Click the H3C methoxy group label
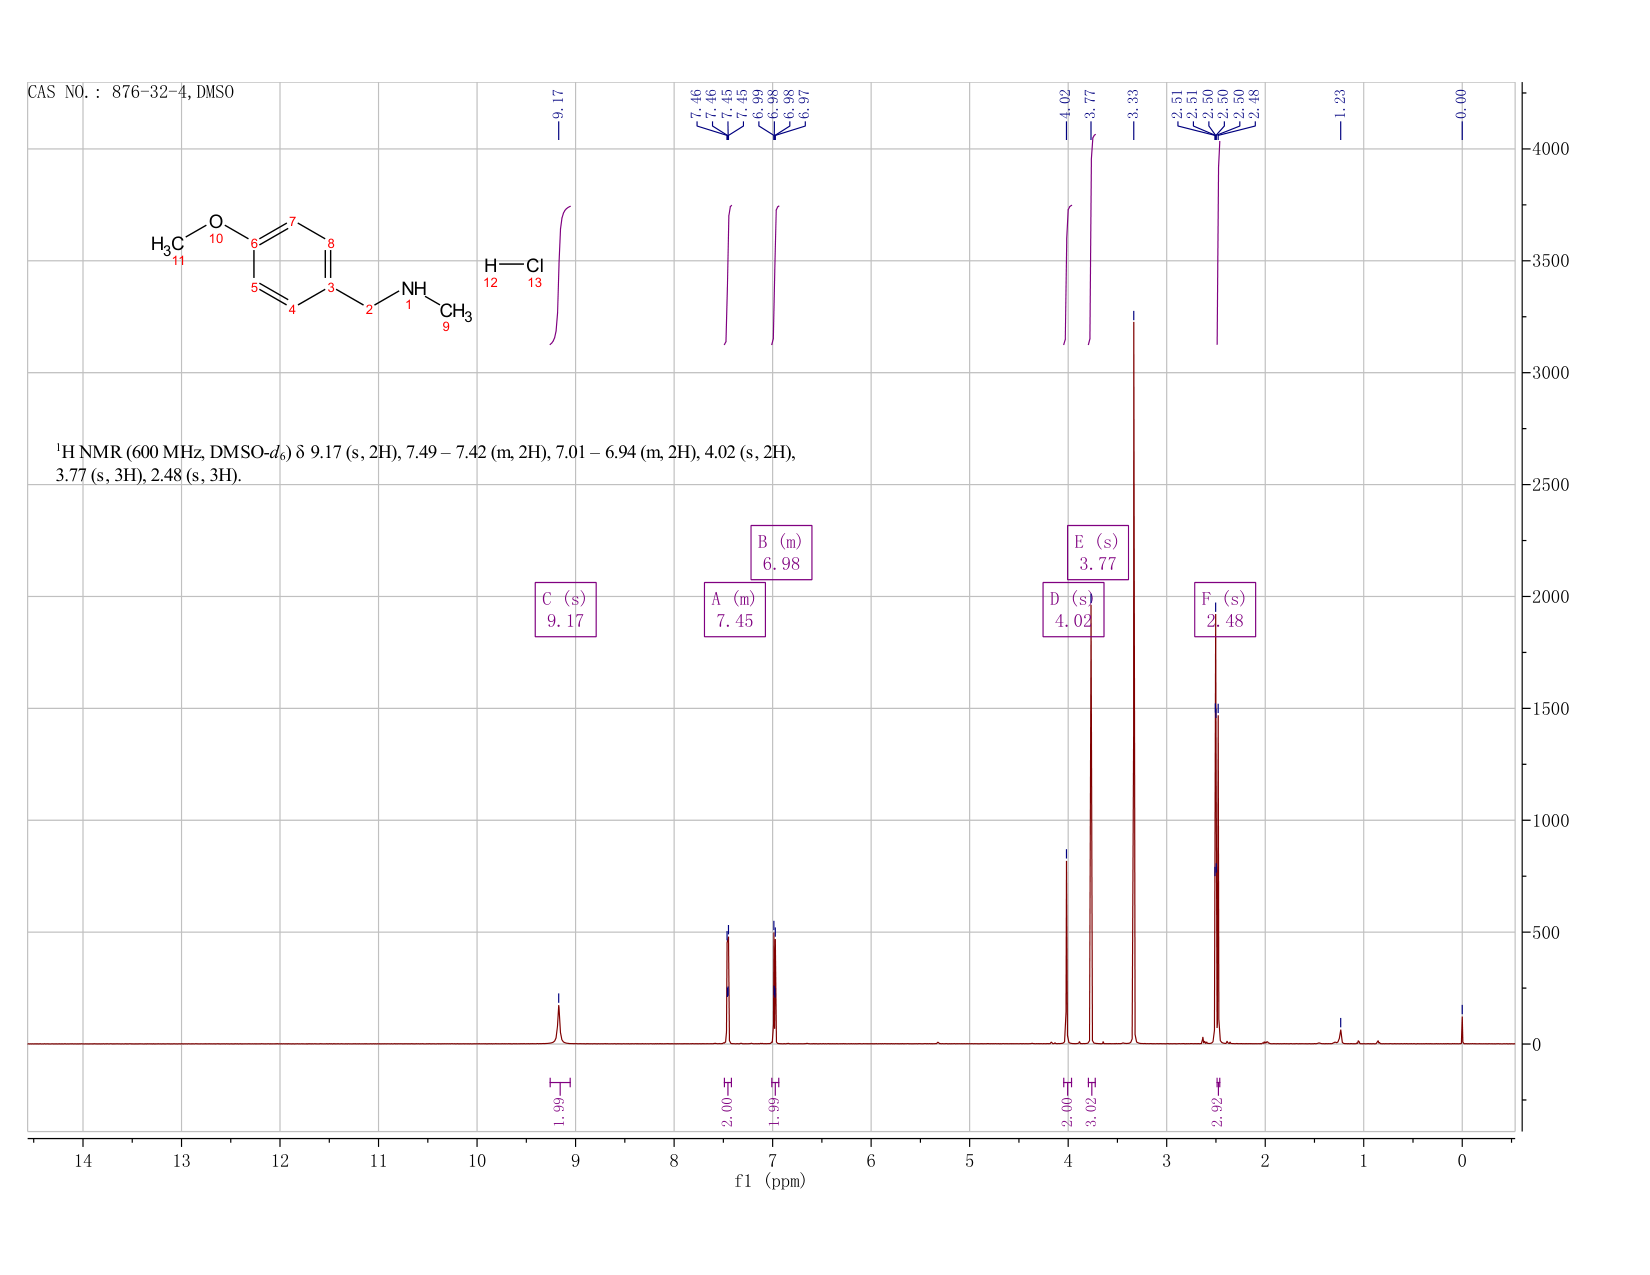Screen dimensions: 1650x1275 coord(167,244)
